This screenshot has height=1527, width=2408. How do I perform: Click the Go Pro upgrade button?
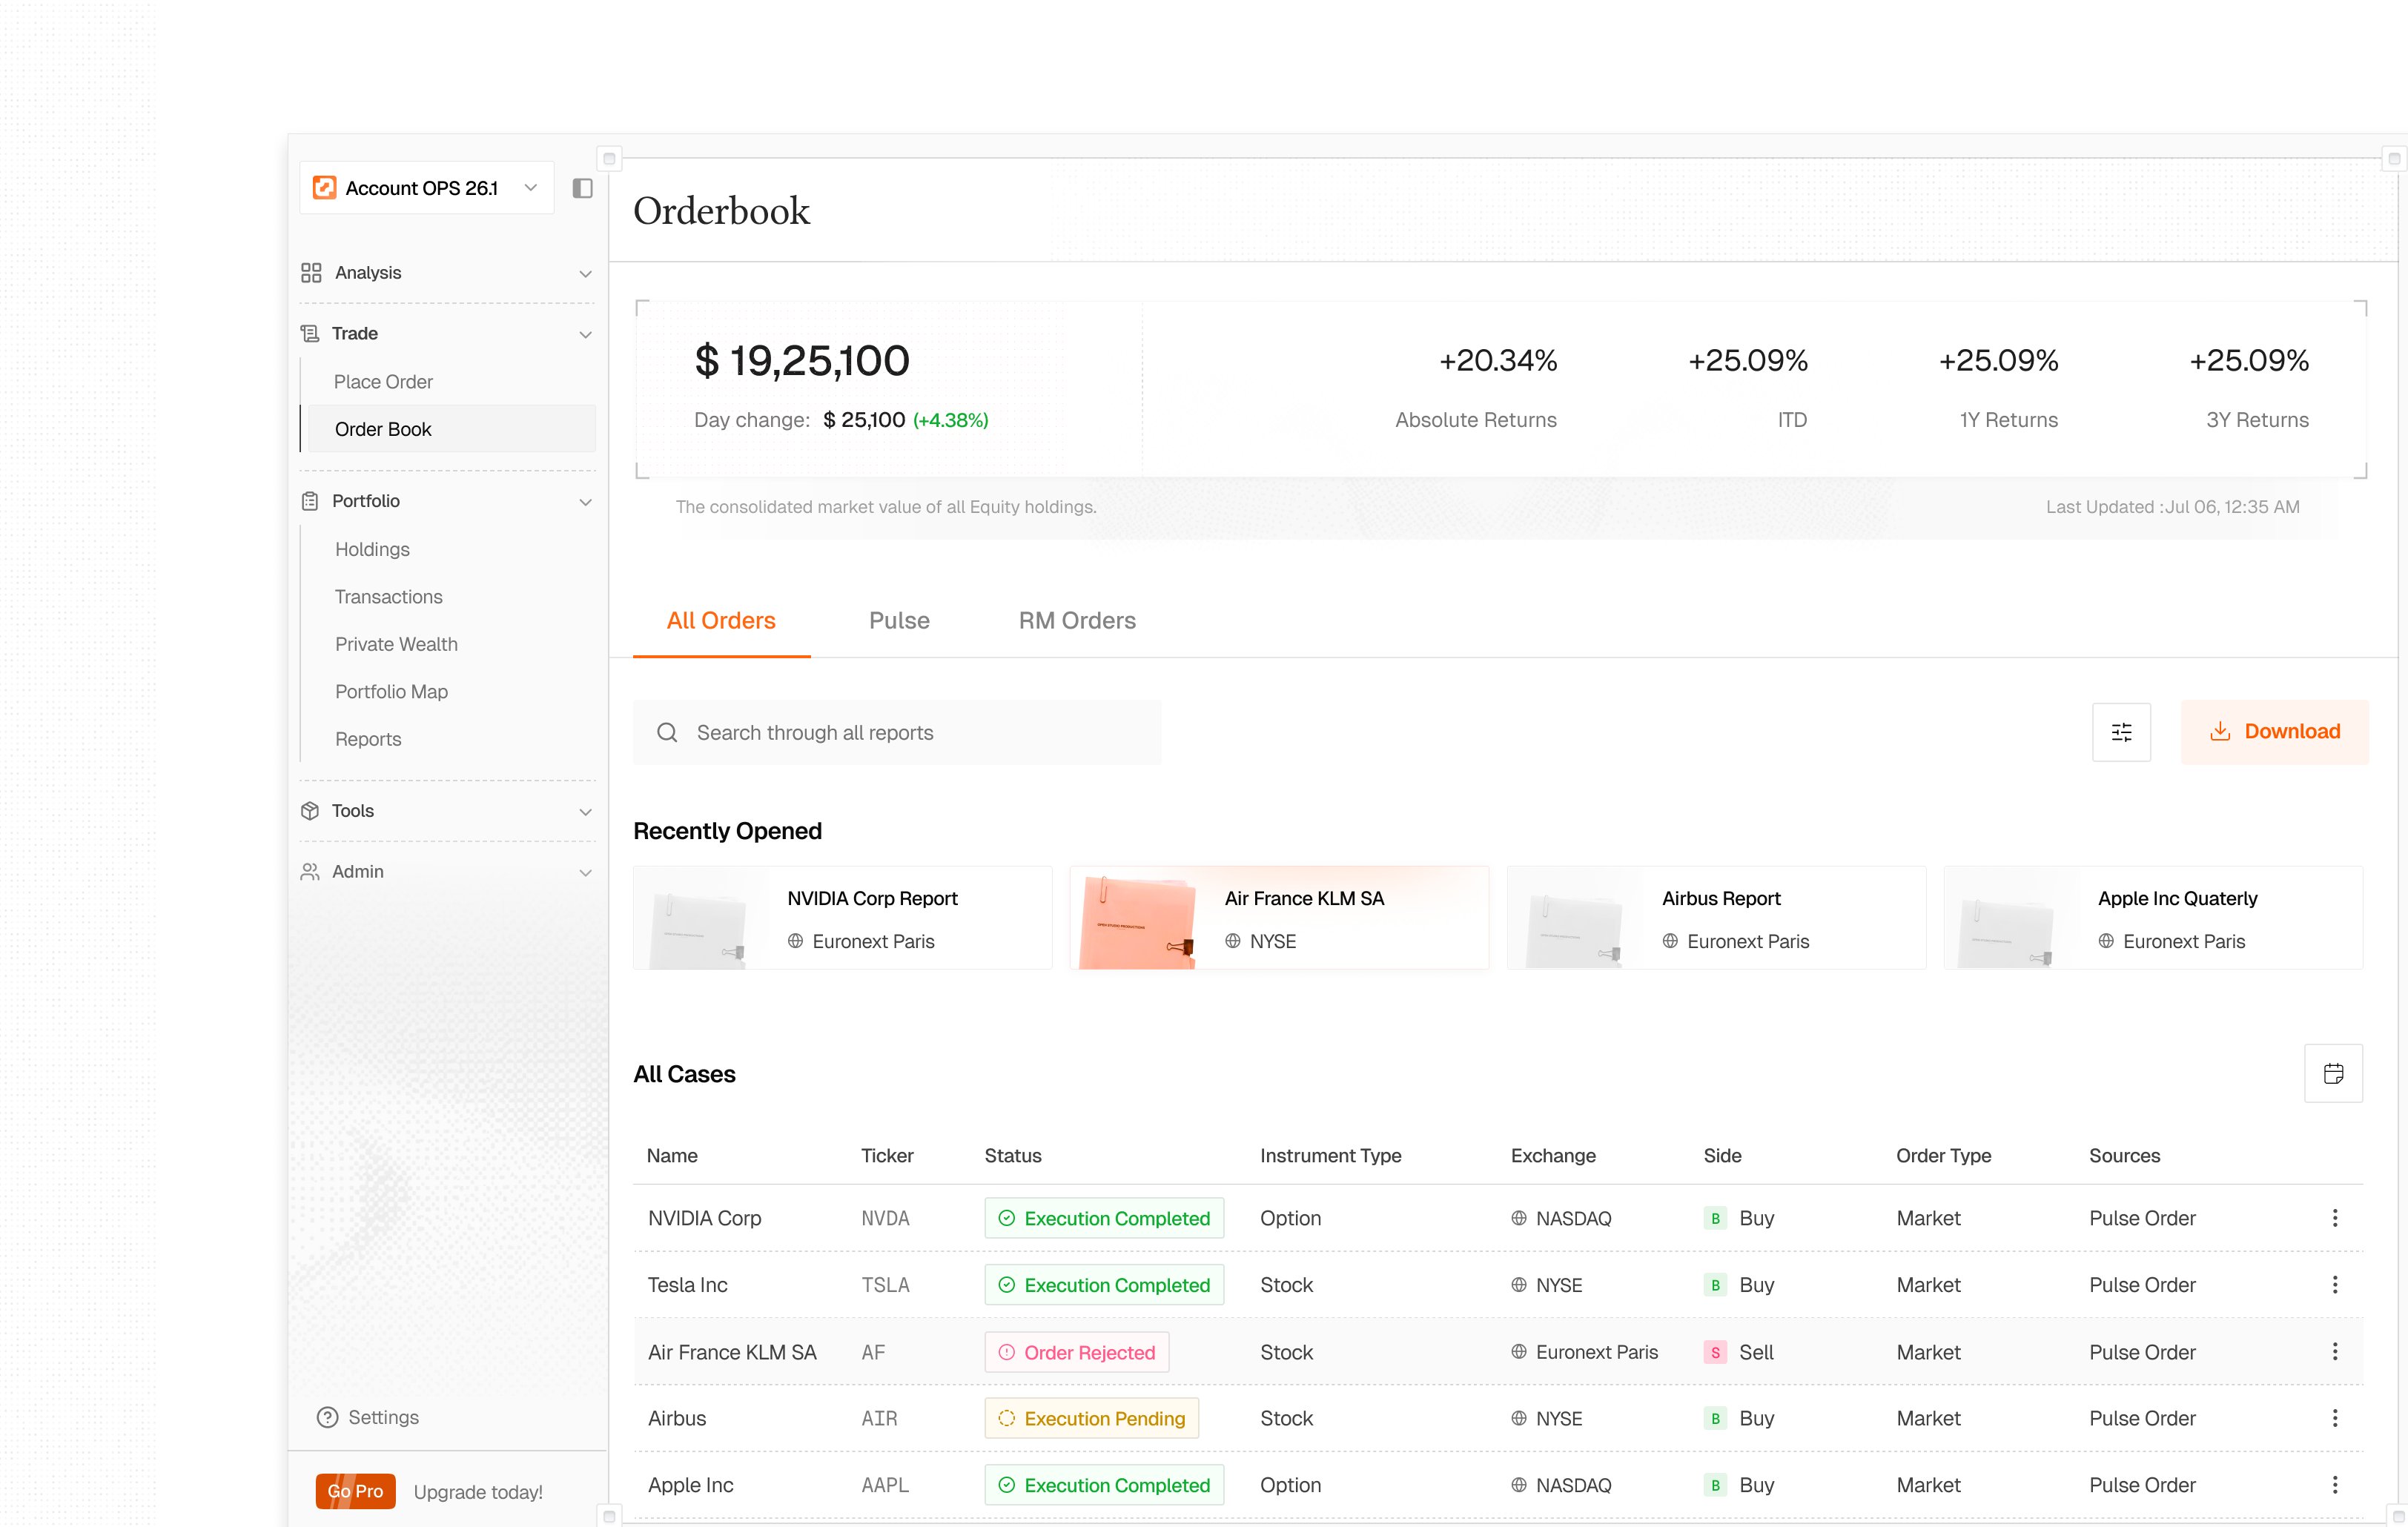click(355, 1491)
